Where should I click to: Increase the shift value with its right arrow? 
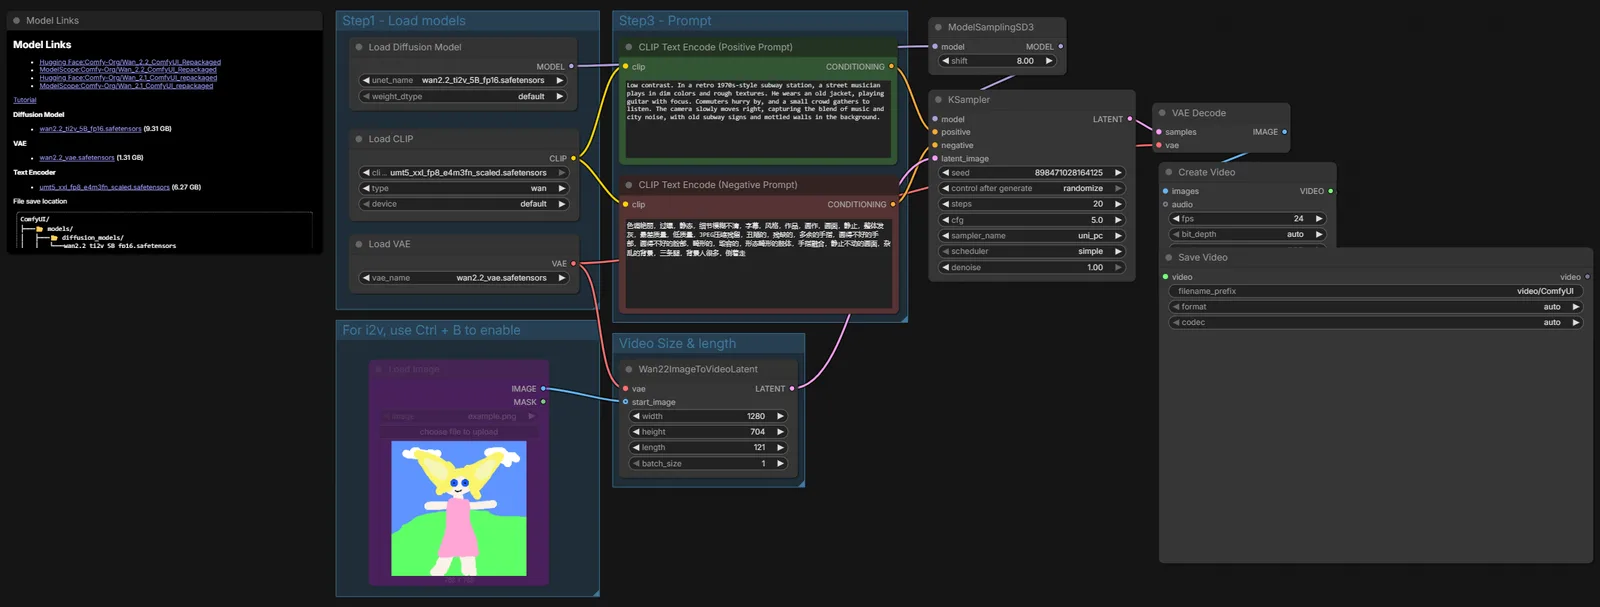coord(1049,61)
